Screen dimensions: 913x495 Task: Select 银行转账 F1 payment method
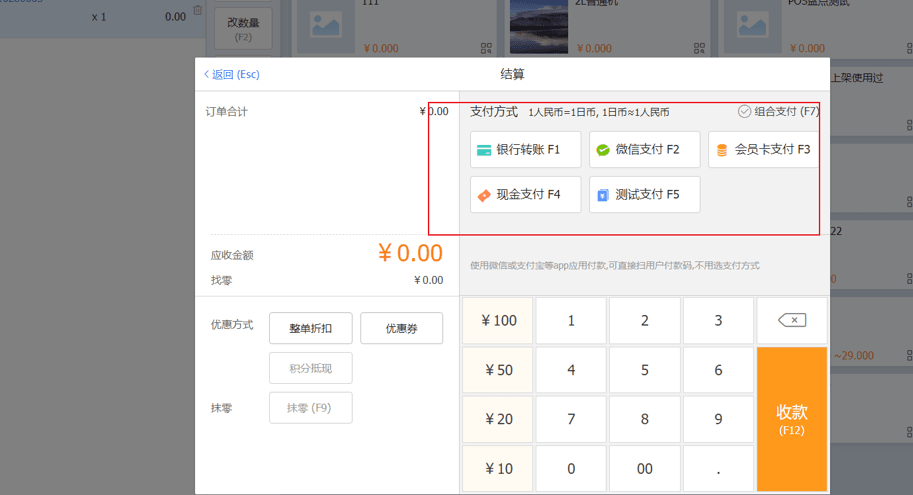pyautogui.click(x=525, y=150)
